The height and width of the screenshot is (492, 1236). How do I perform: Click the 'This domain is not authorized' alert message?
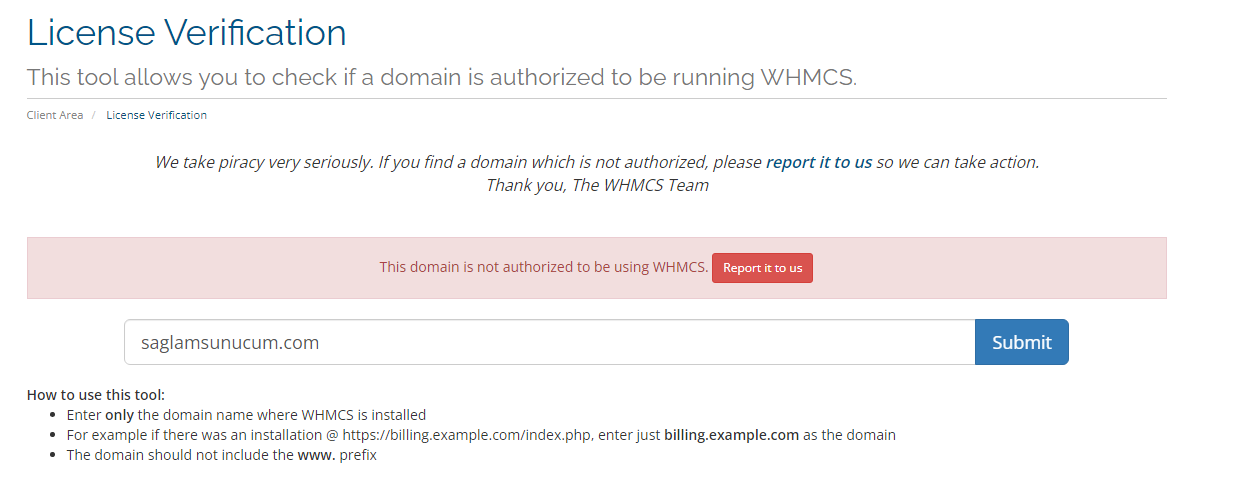544,268
